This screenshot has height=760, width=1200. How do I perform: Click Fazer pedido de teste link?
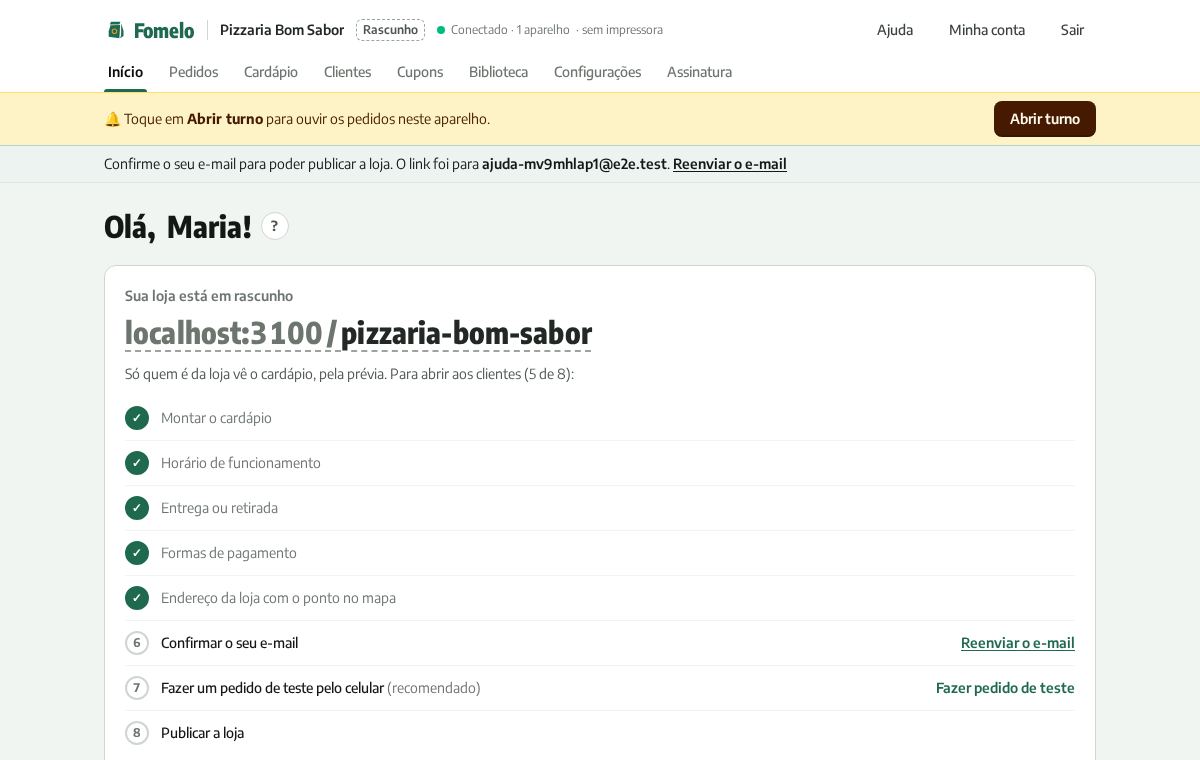[x=1005, y=688]
